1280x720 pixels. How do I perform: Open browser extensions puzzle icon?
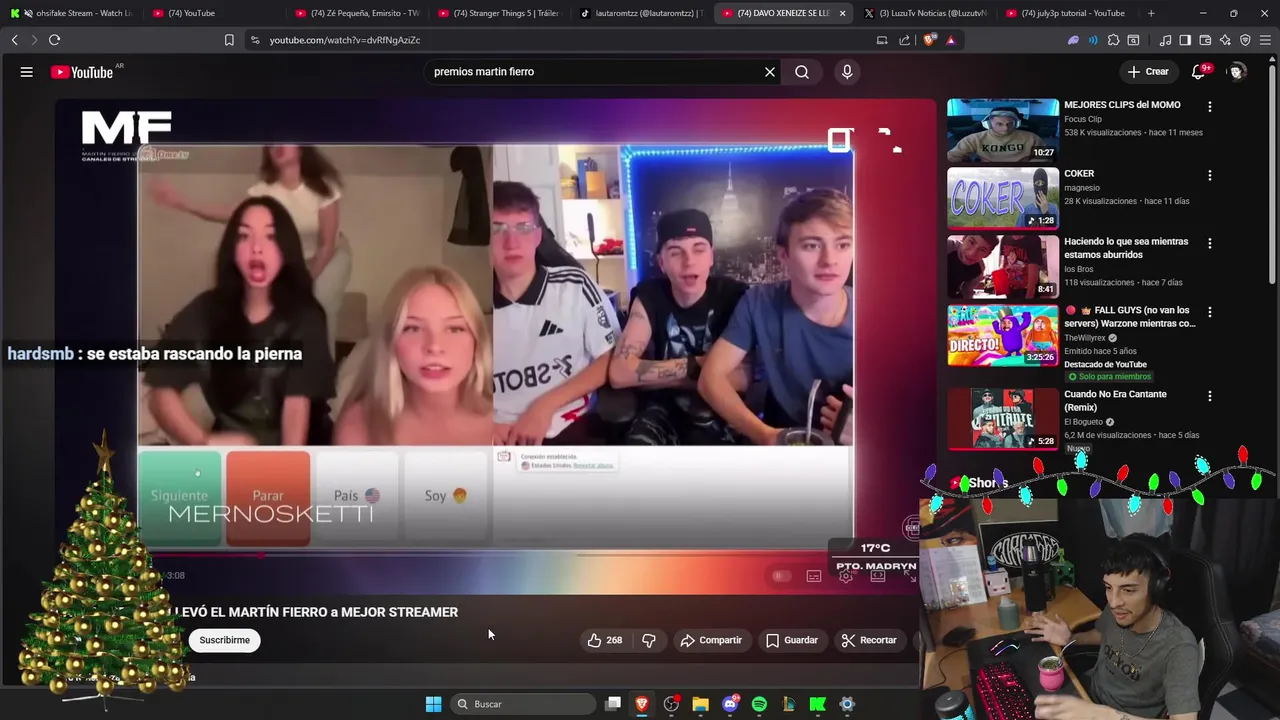point(1113,40)
